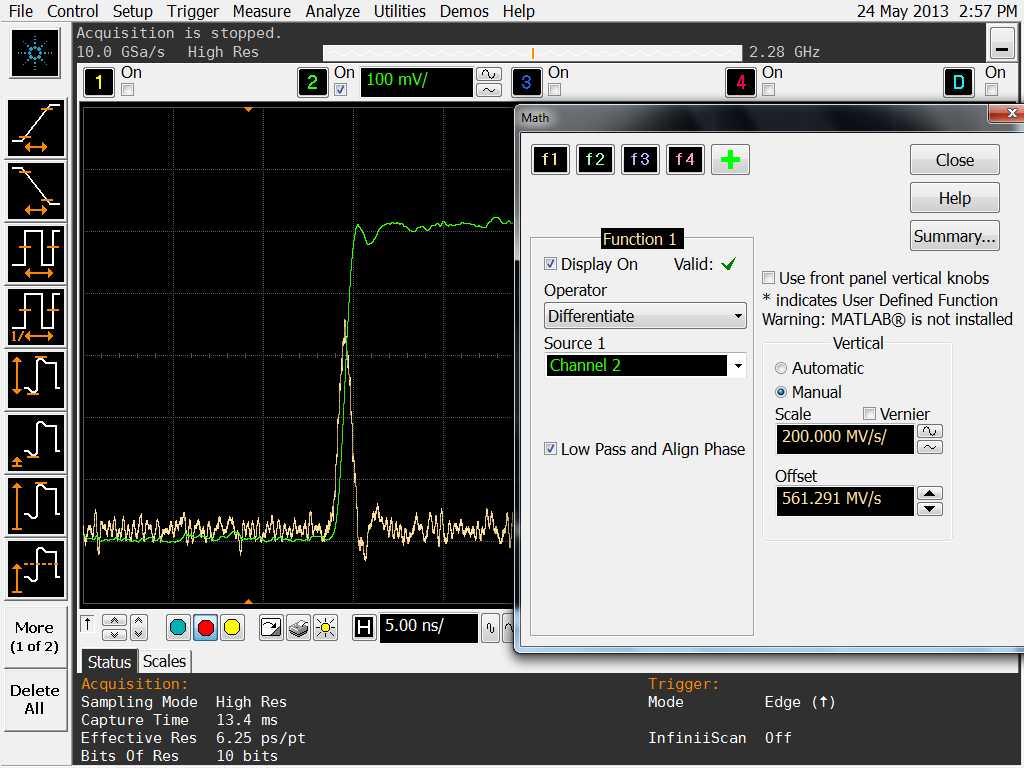Toggle channel 1 On checkbox

[x=127, y=90]
